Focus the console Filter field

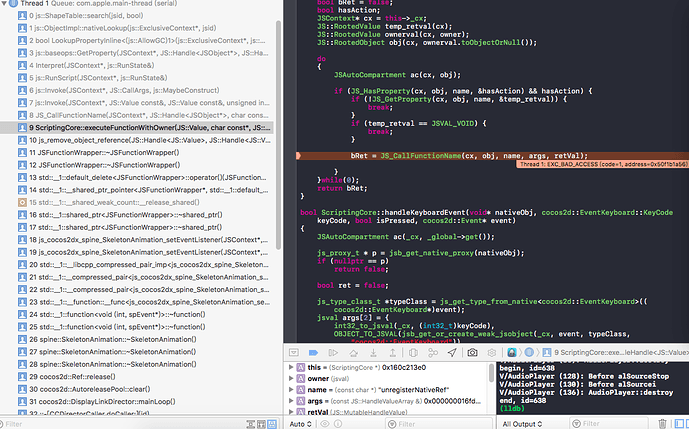610,424
